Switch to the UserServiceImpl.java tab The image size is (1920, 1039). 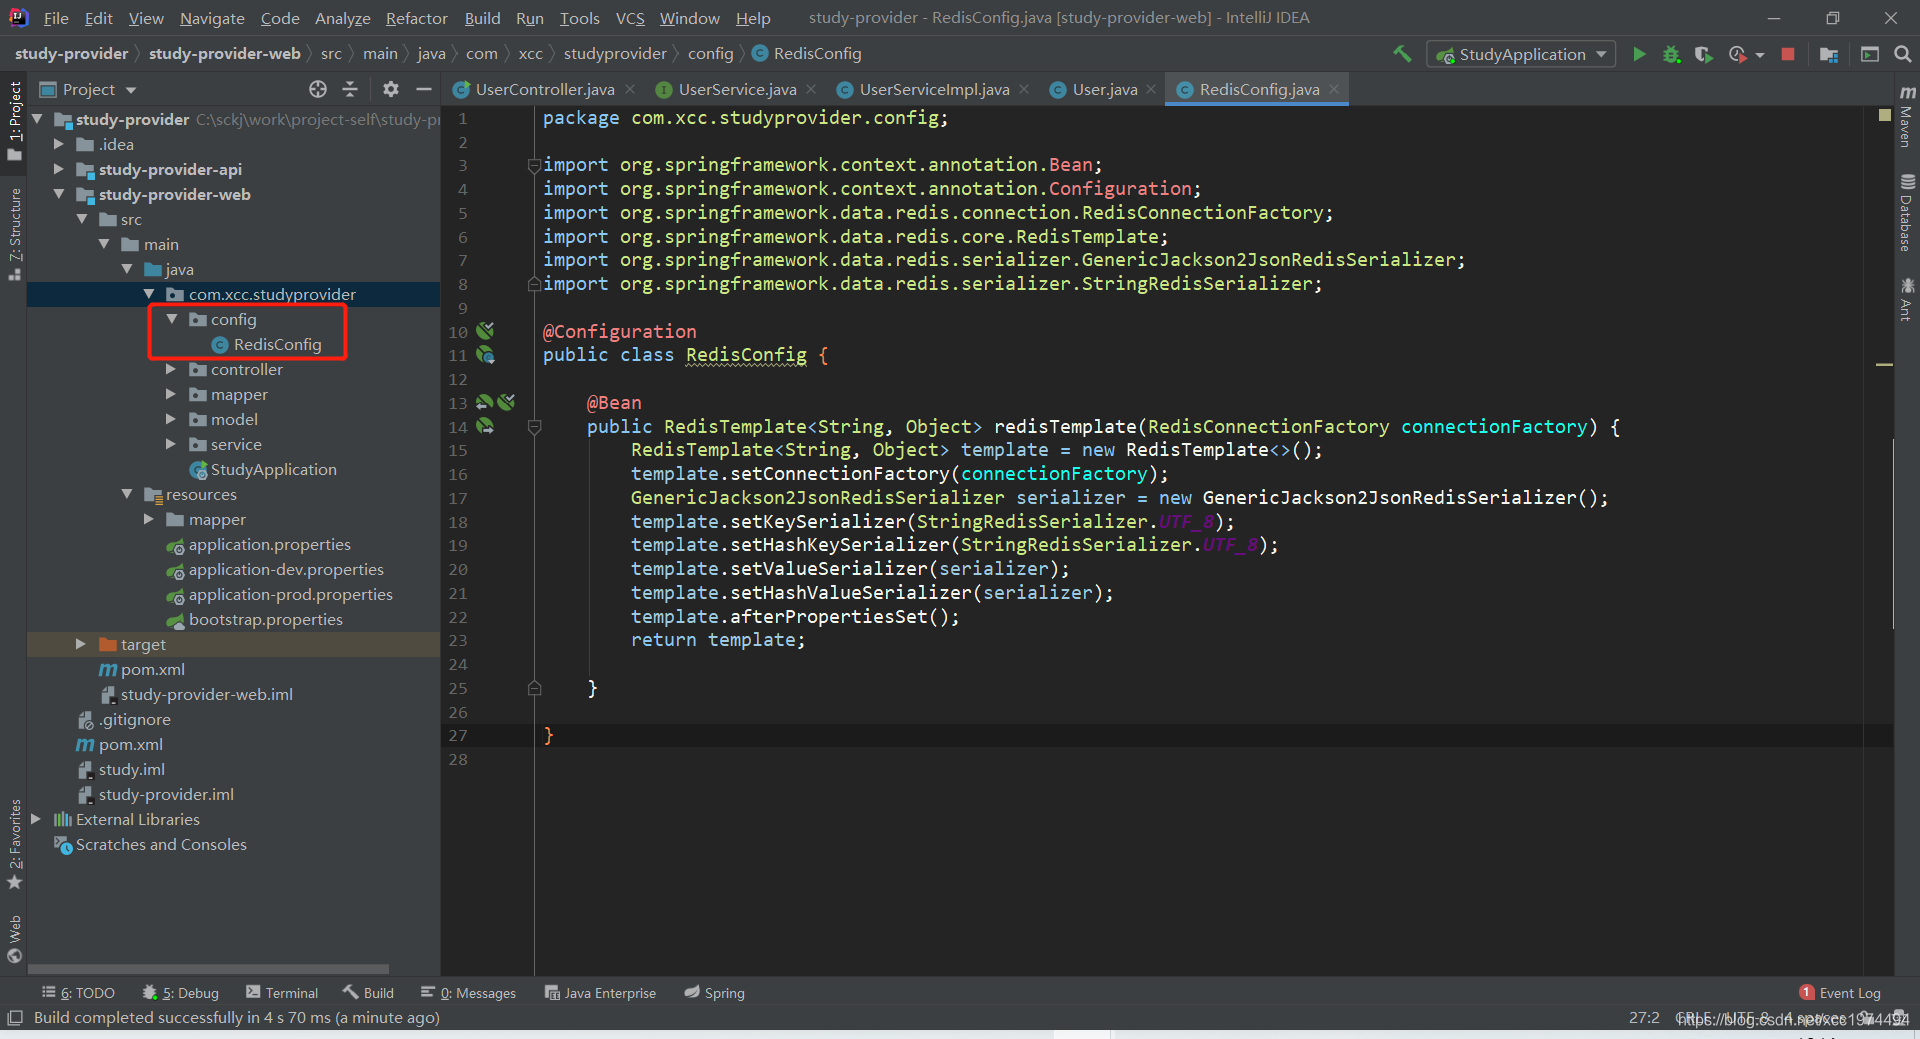point(934,89)
